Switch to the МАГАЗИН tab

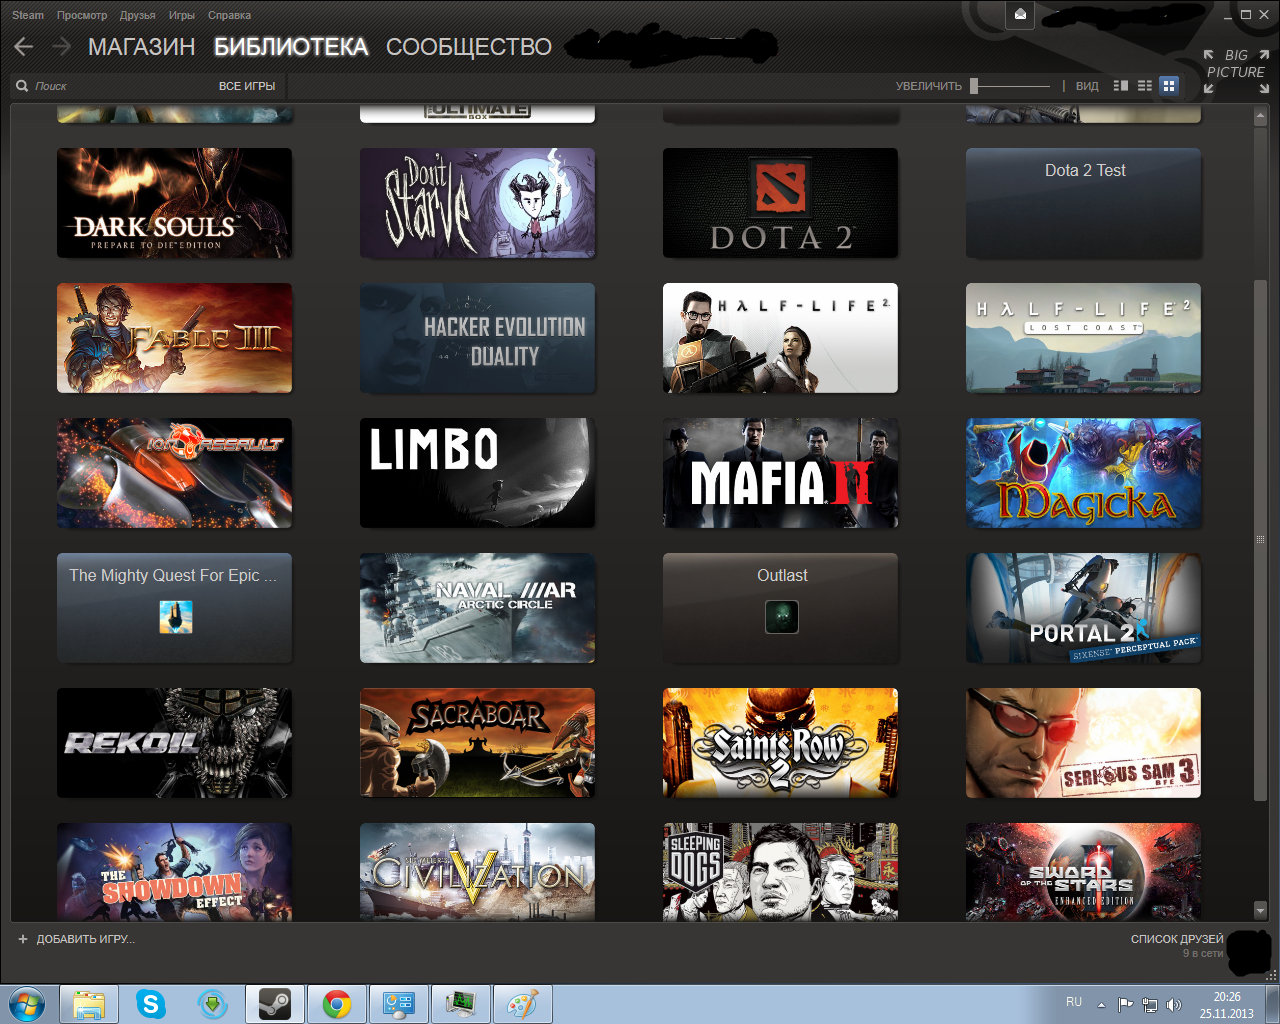141,47
